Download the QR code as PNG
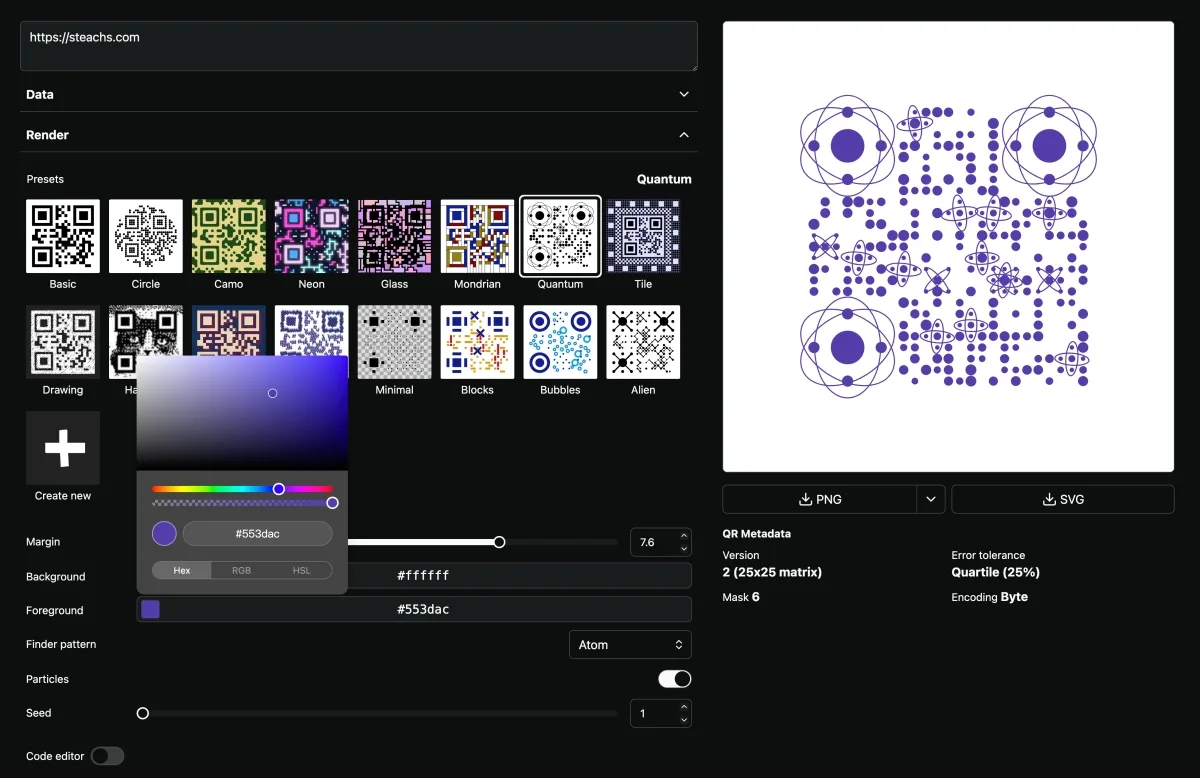The height and width of the screenshot is (778, 1200). tap(819, 499)
